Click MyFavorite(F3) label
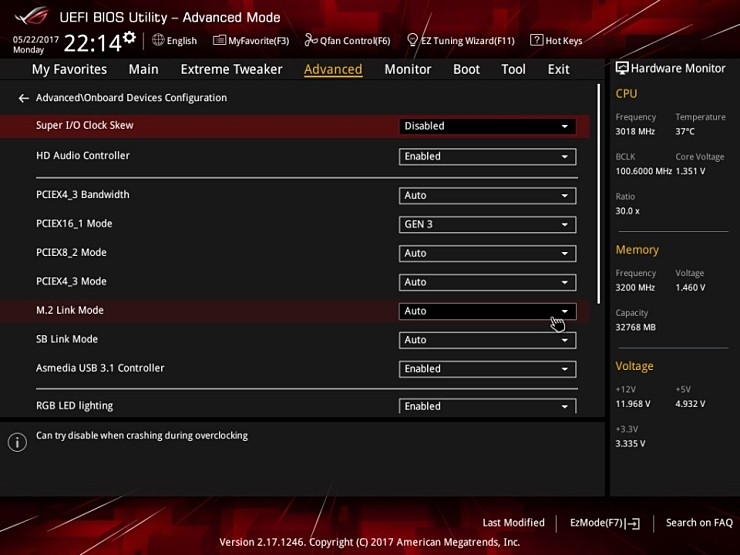740x555 pixels. click(x=259, y=41)
